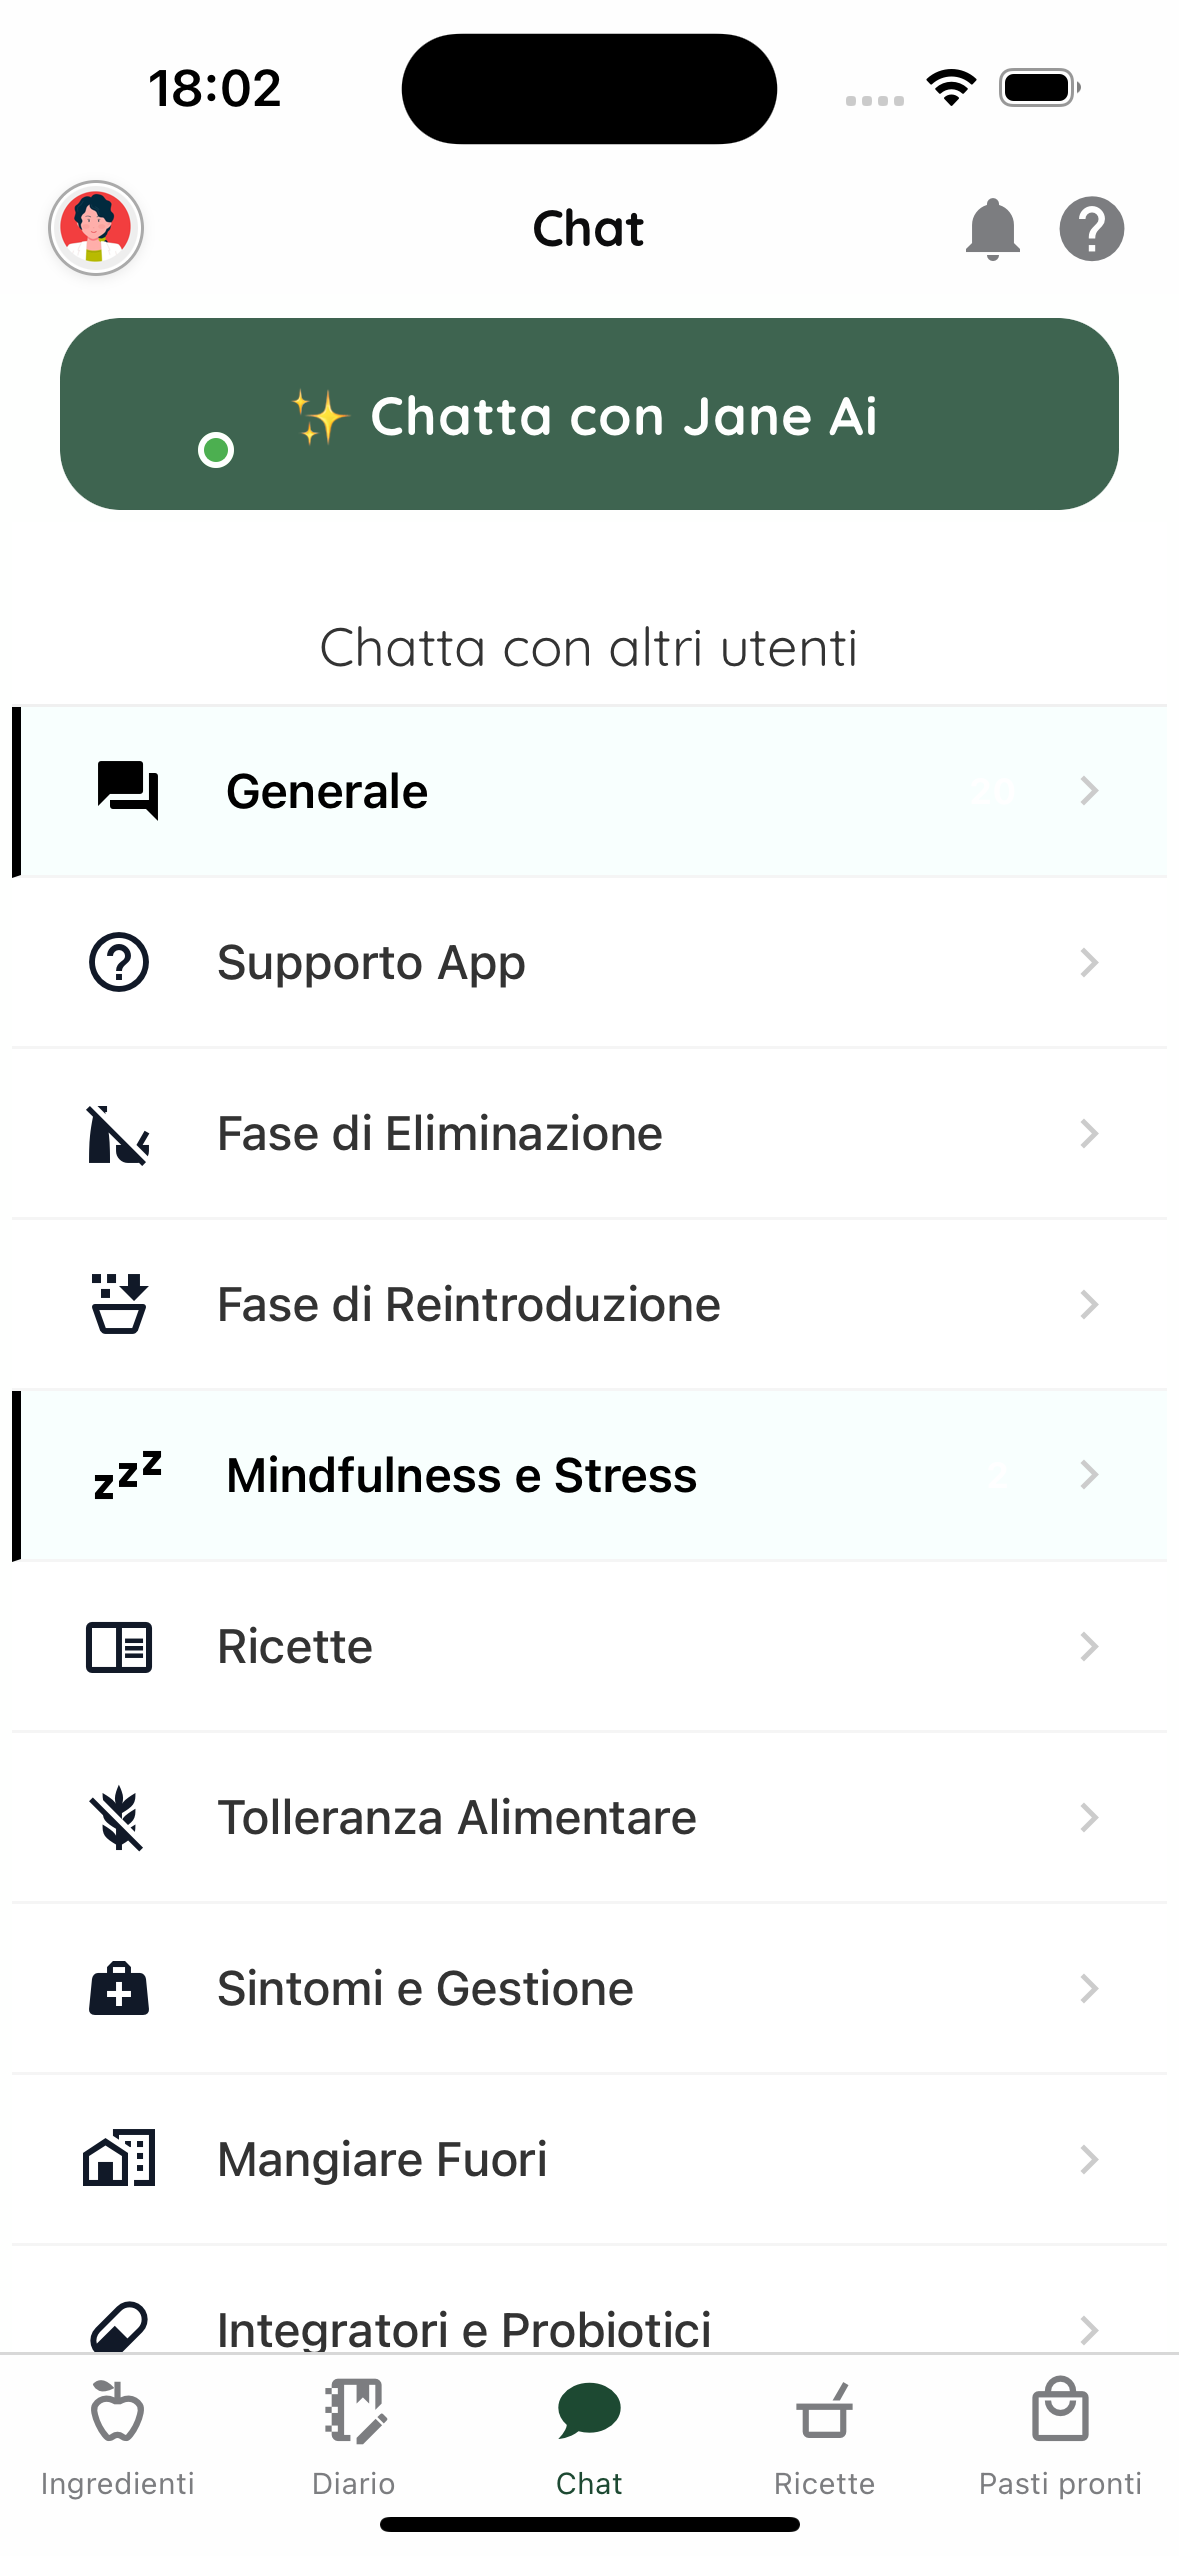
Task: Open the user profile avatar
Action: coord(96,228)
